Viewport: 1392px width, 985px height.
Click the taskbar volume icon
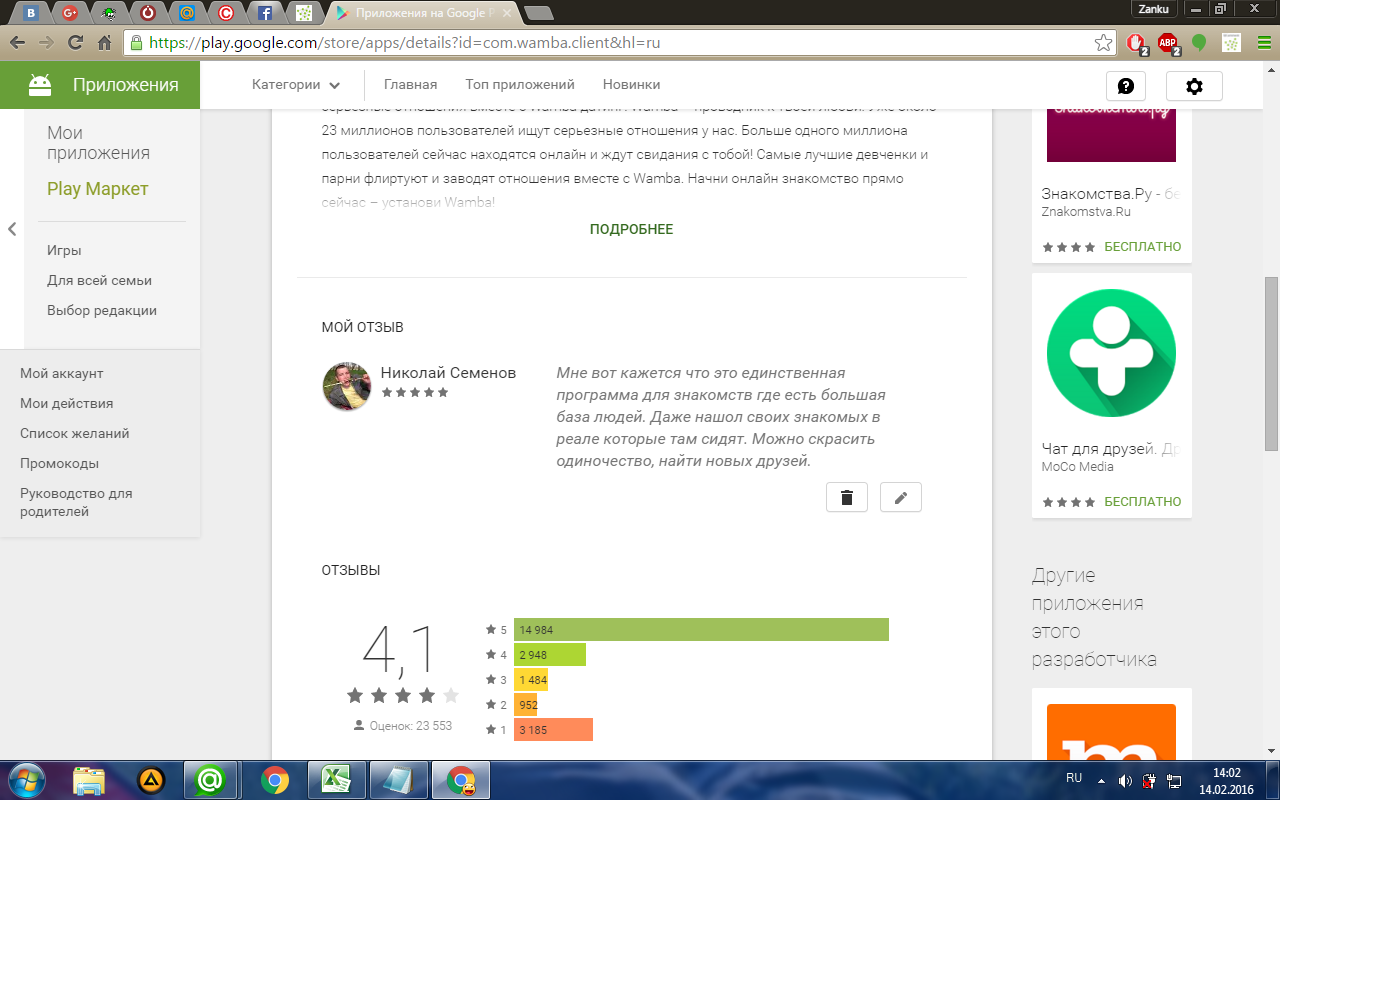pyautogui.click(x=1125, y=781)
